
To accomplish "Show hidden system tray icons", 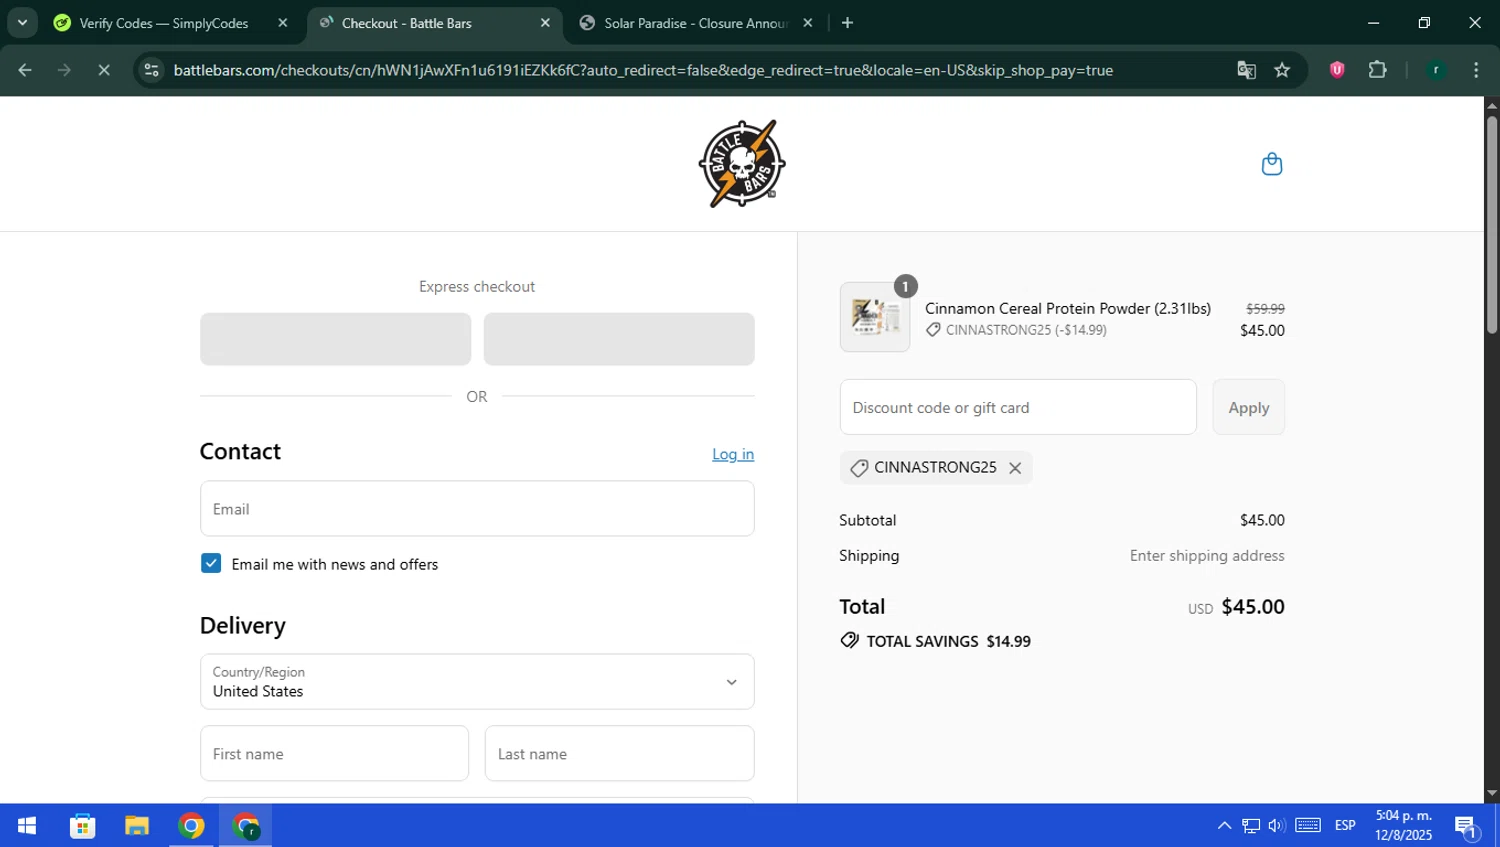I will [1224, 826].
